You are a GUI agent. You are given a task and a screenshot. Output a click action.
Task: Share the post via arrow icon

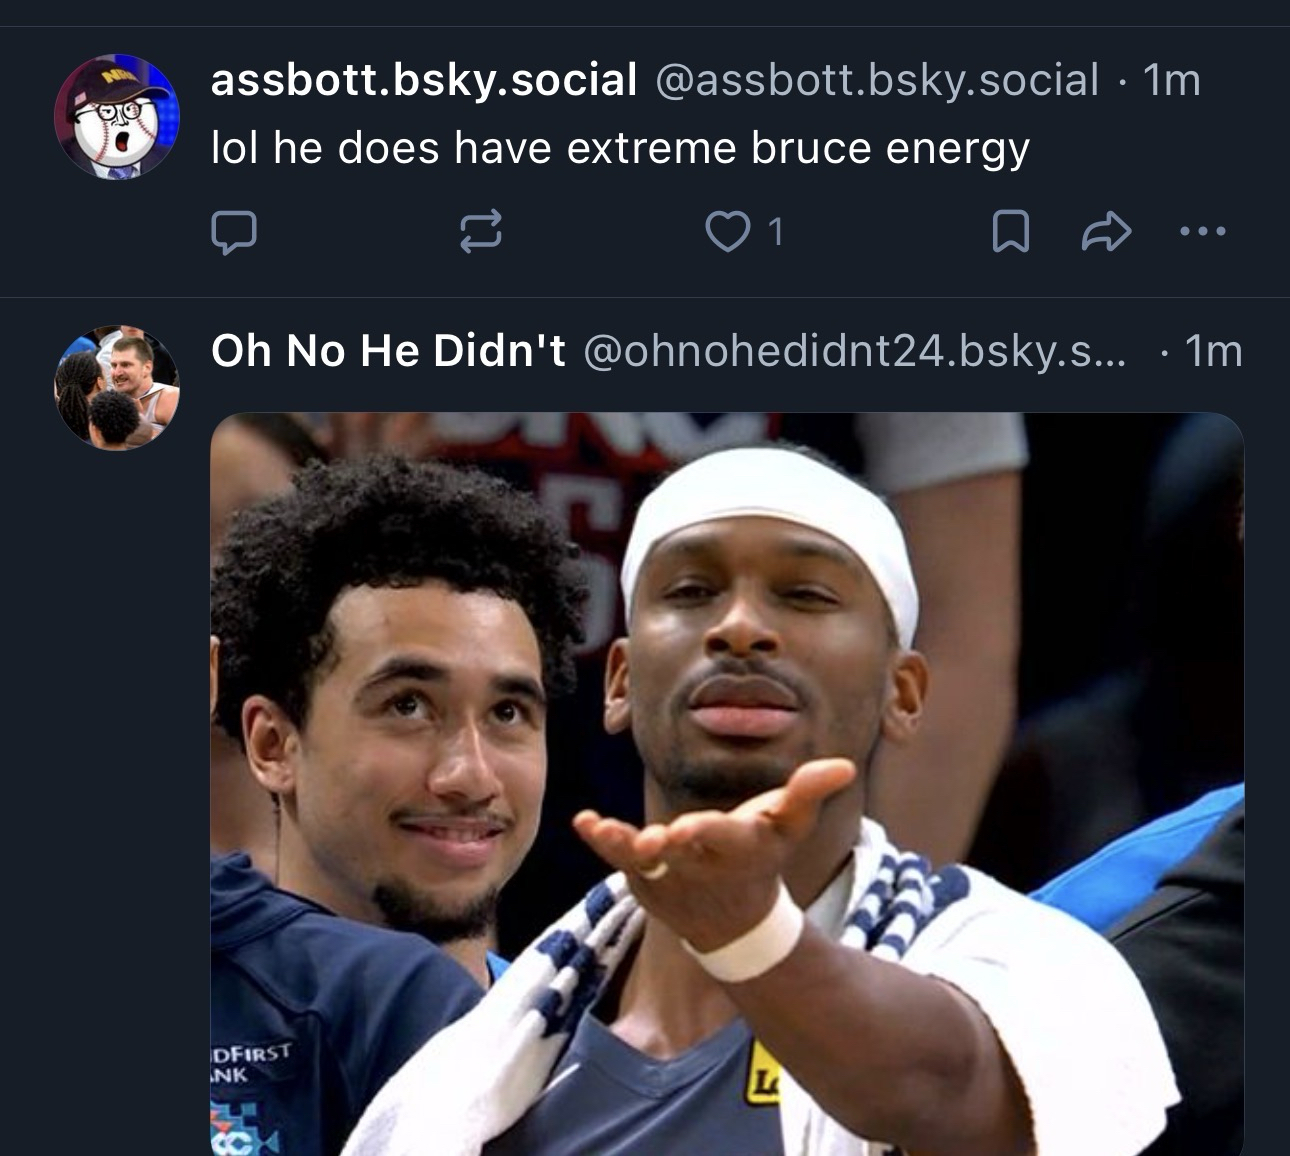[x=1106, y=232]
